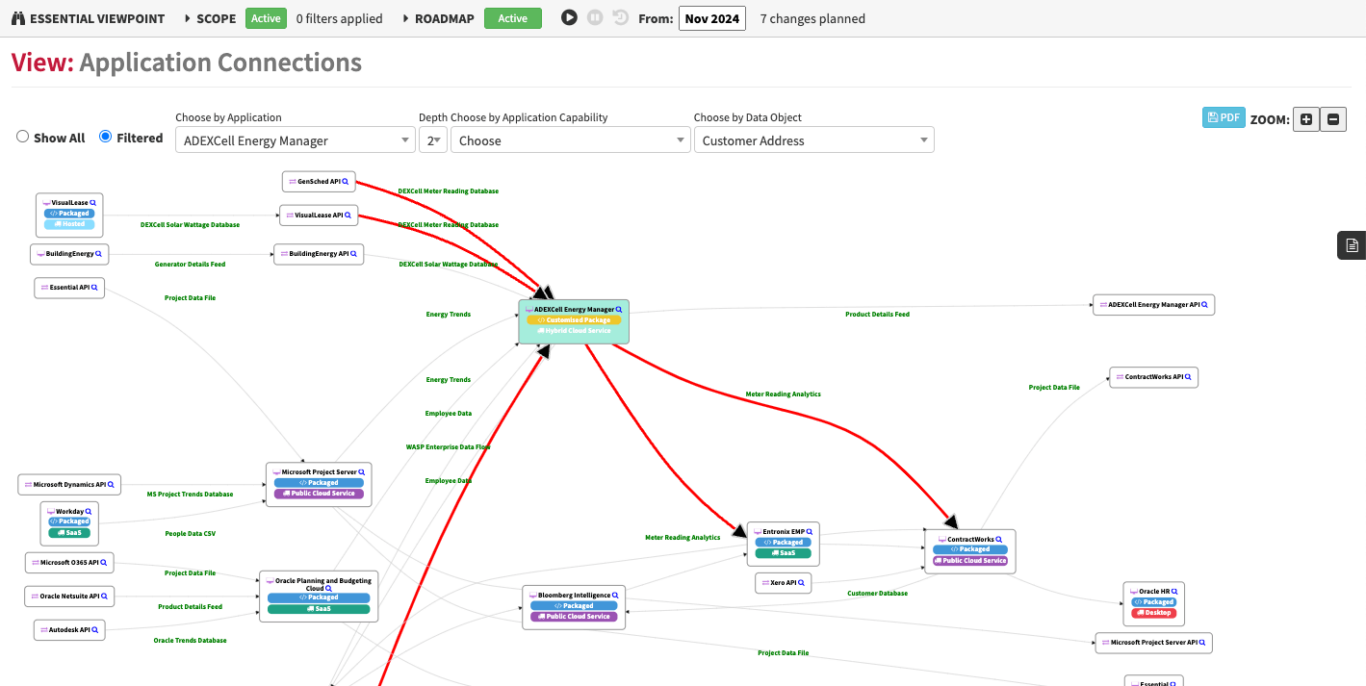This screenshot has height=686, width=1366.
Task: Click magnifier on Microsoft Project Server API
Action: tap(1202, 642)
